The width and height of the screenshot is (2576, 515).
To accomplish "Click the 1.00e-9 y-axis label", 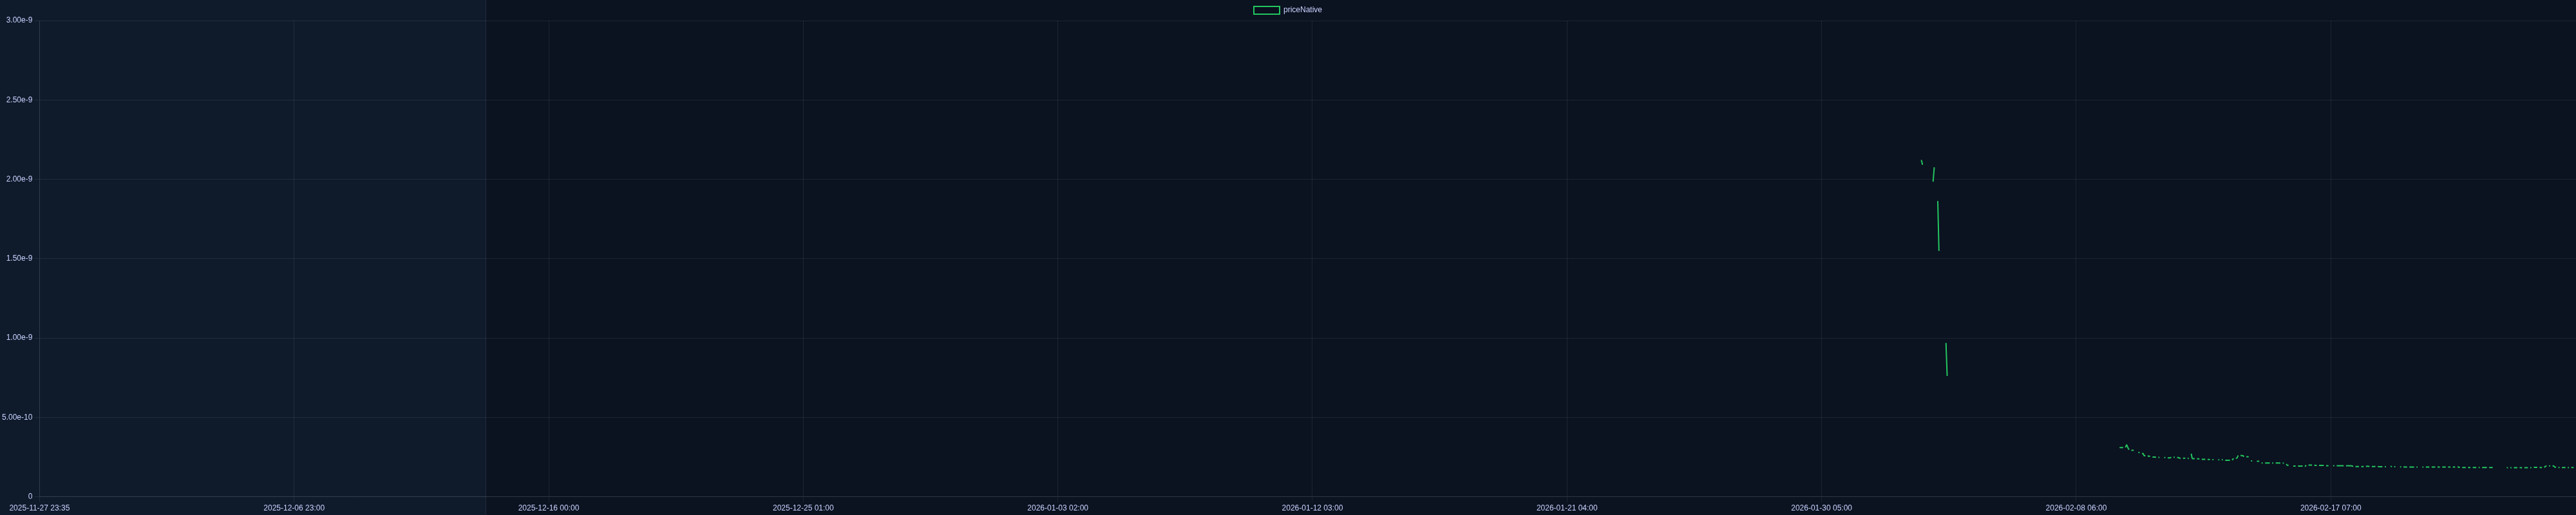I will click(x=19, y=337).
